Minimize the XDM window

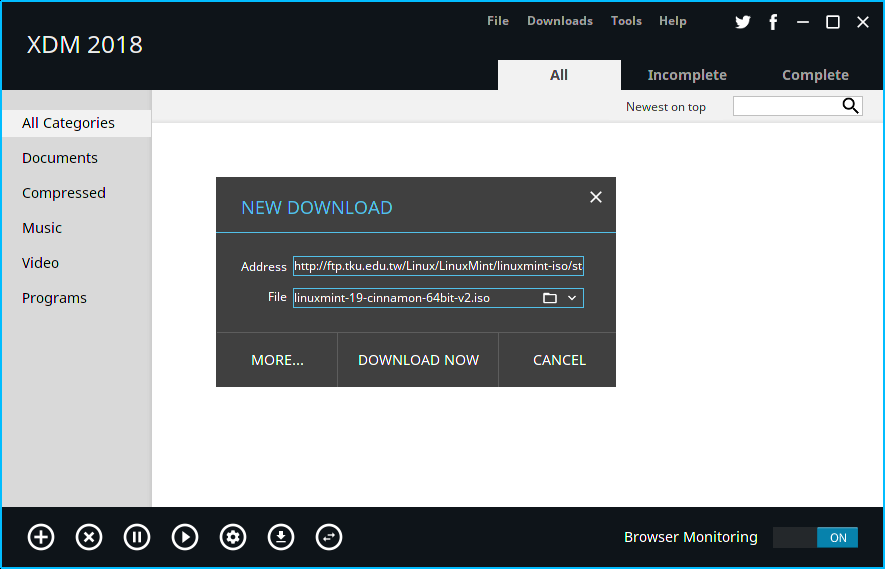pos(803,22)
